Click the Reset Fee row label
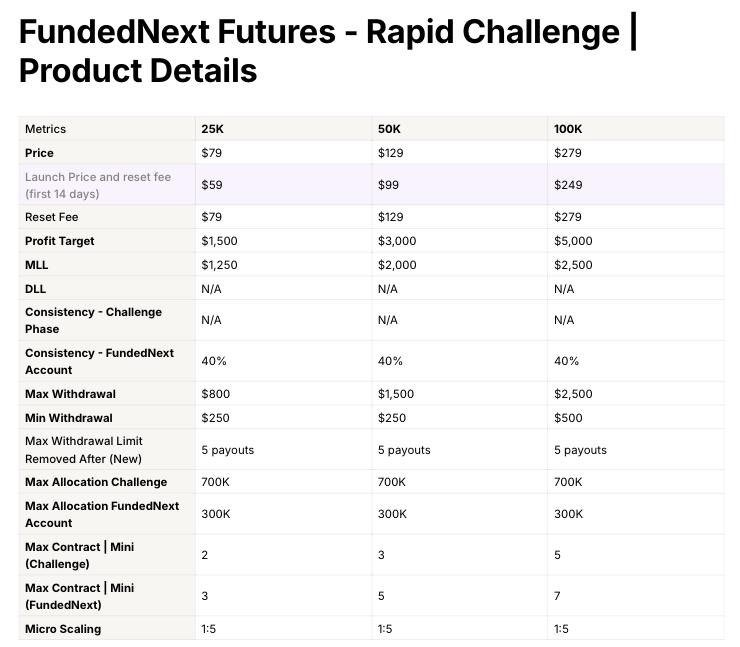The image size is (740, 647). click(x=51, y=217)
